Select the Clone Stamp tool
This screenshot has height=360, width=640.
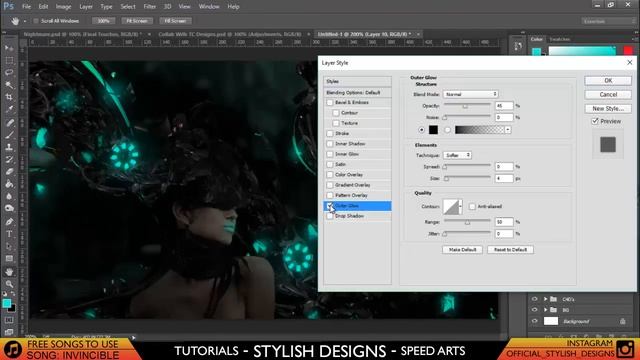[x=9, y=147]
